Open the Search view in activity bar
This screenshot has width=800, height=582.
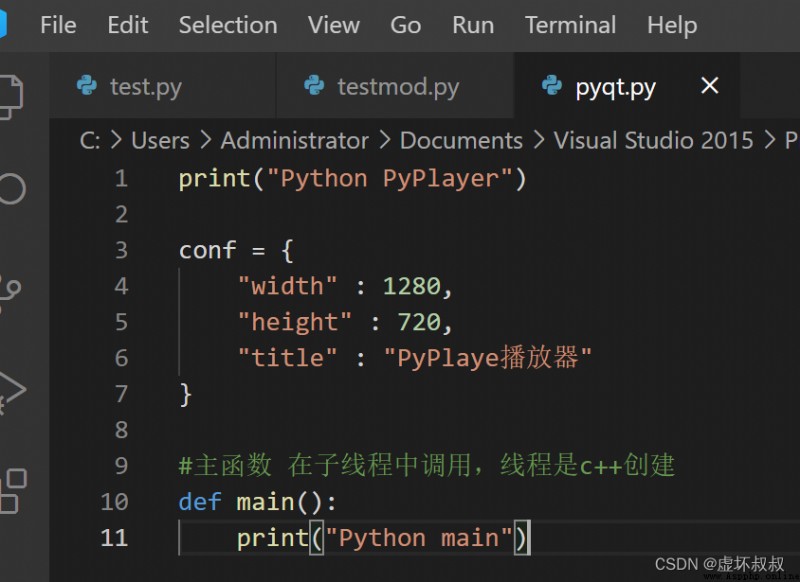(11, 189)
